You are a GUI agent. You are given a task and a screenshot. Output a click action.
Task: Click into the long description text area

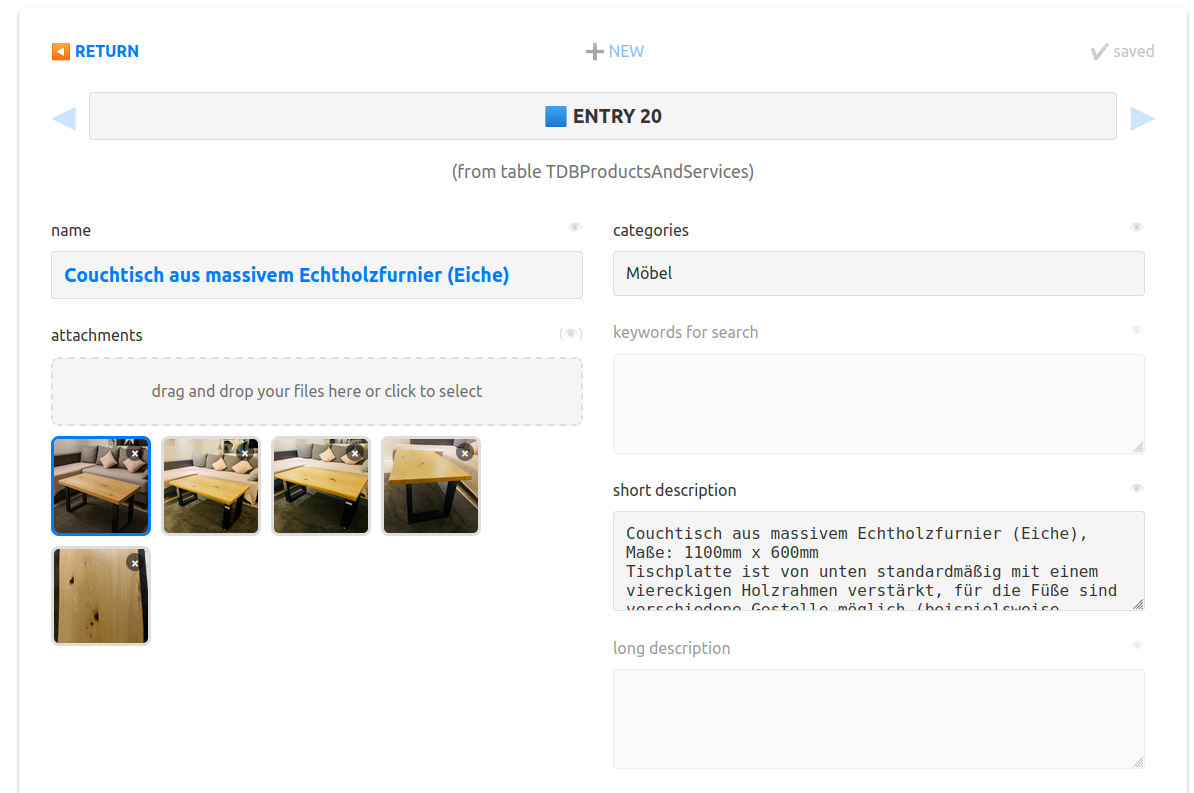tap(878, 718)
